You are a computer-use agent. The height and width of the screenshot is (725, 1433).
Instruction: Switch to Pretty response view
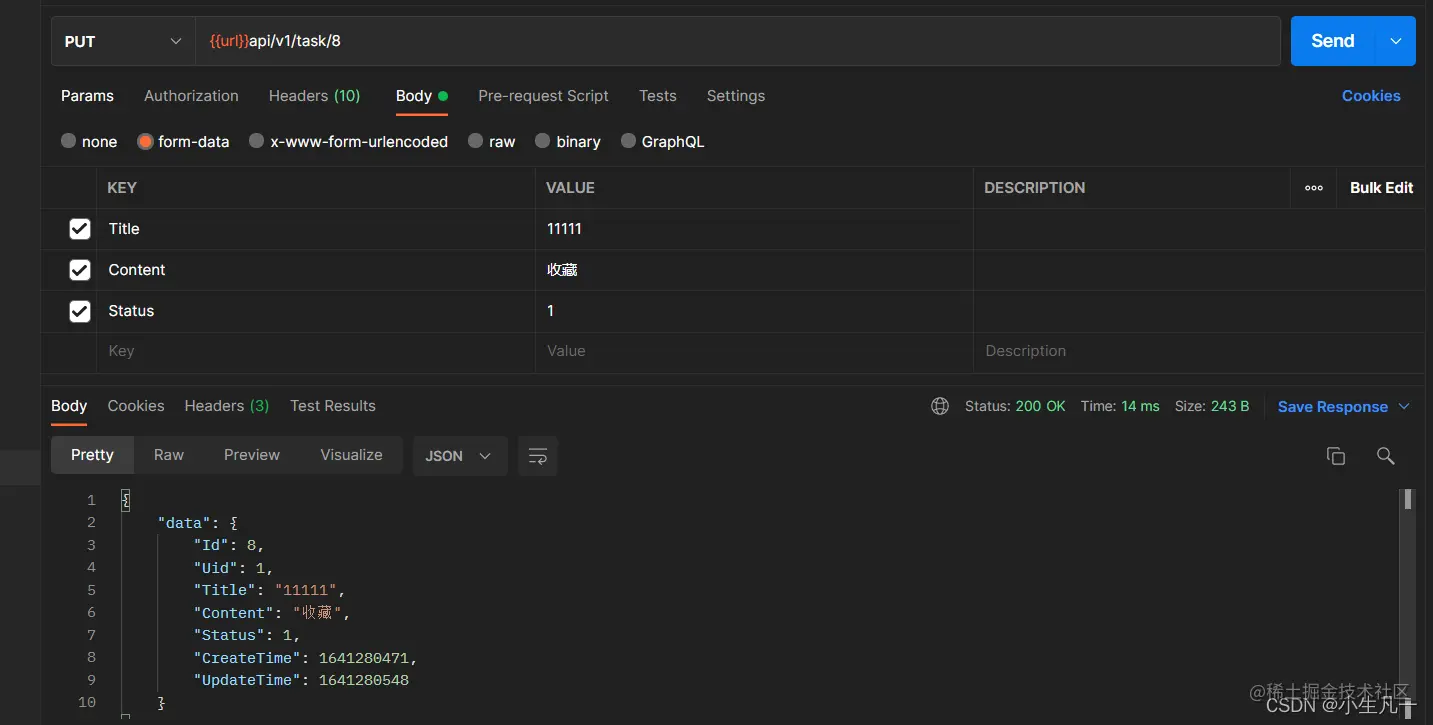coord(92,455)
